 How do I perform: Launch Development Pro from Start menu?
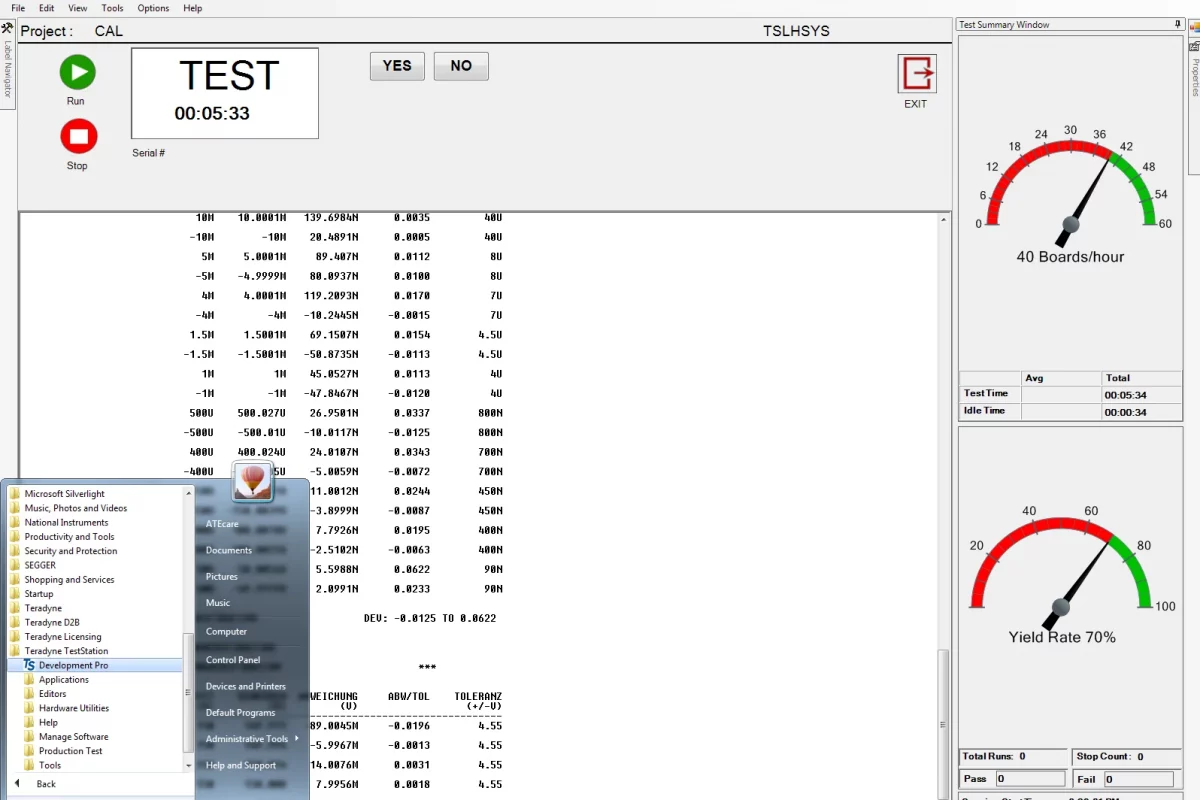click(73, 665)
